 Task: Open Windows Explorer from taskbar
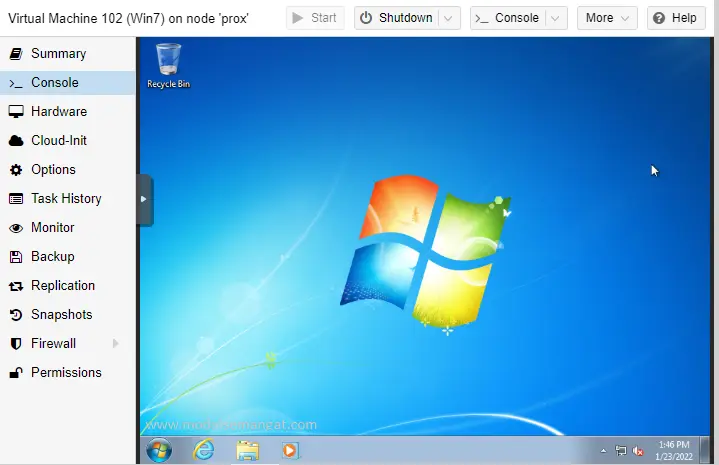(x=248, y=450)
